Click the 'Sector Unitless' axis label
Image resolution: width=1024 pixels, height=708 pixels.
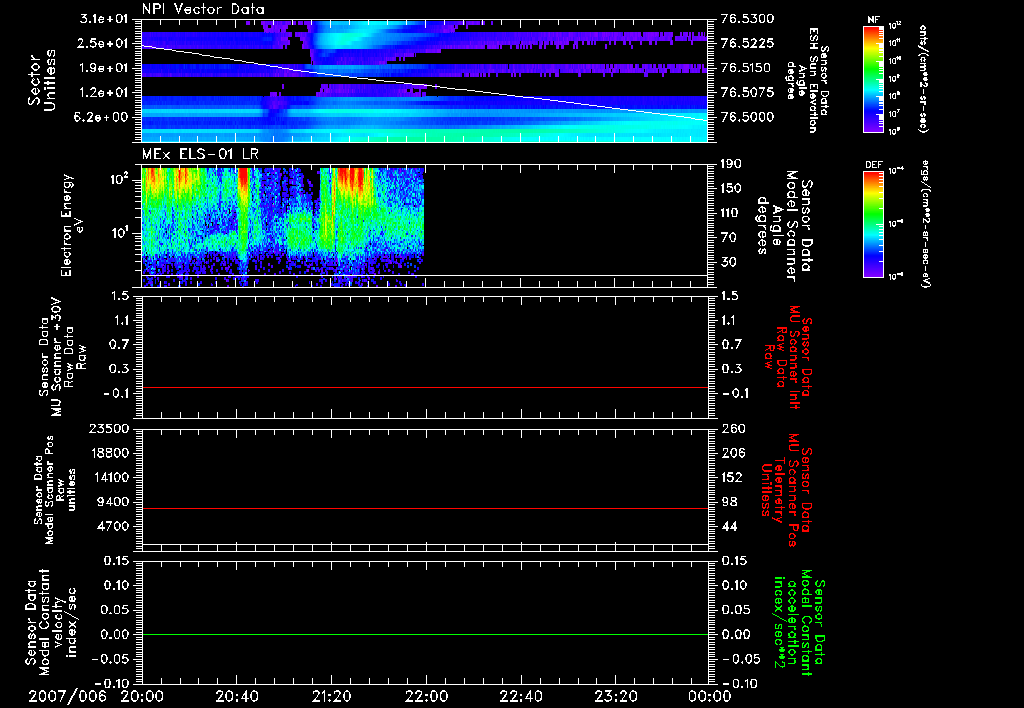point(42,82)
